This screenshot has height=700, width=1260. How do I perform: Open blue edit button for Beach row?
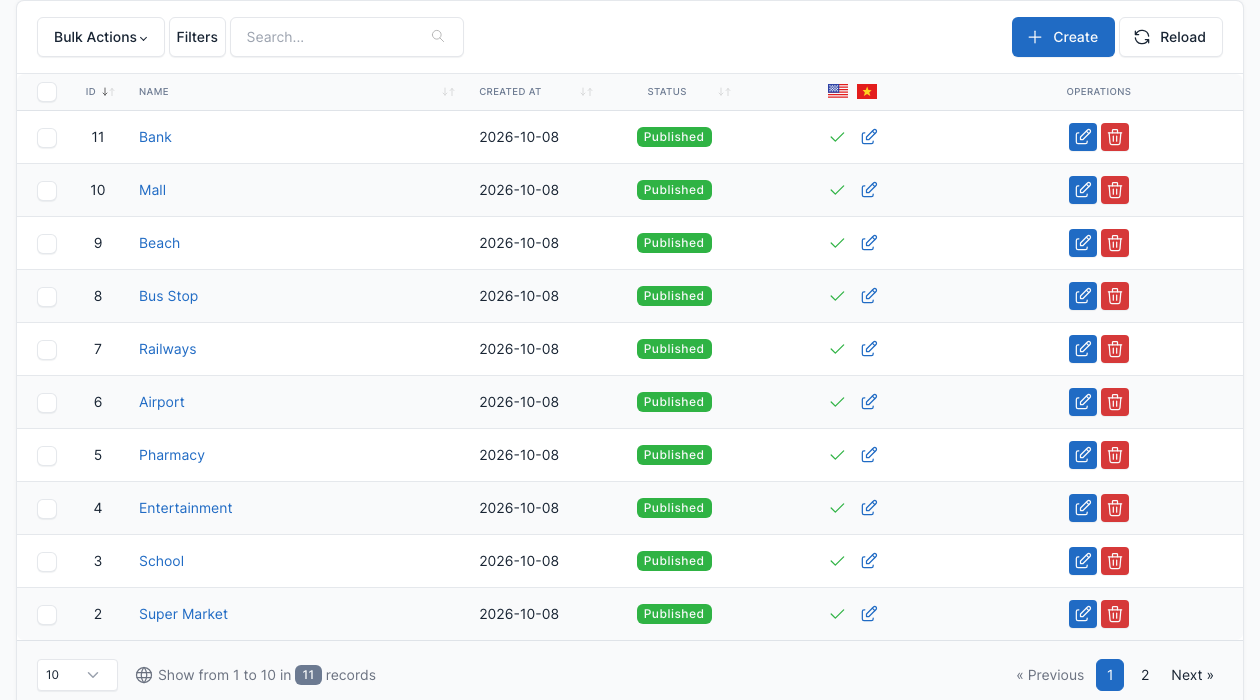tap(1083, 243)
